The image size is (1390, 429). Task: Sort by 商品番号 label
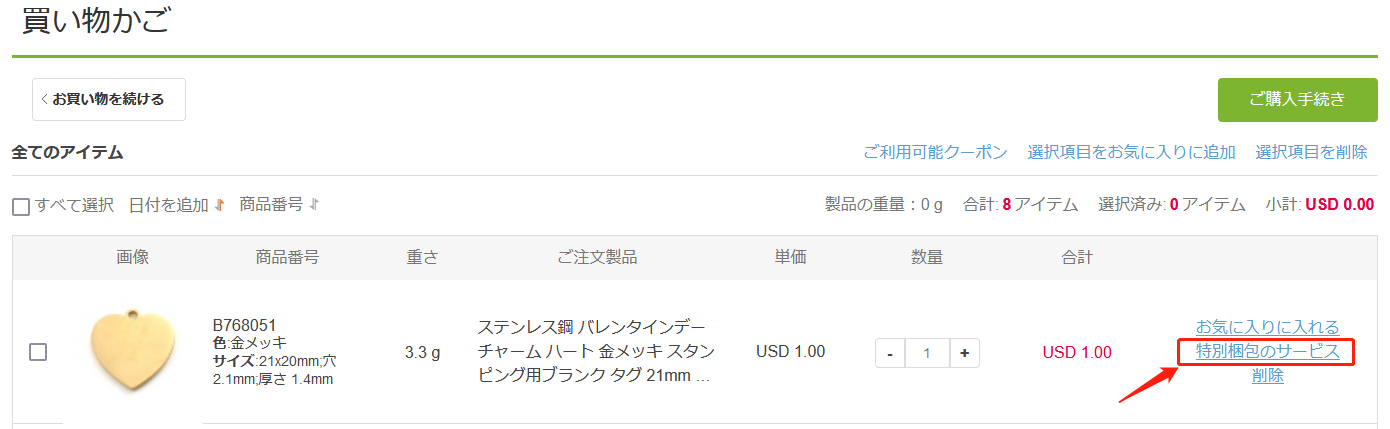pyautogui.click(x=271, y=205)
